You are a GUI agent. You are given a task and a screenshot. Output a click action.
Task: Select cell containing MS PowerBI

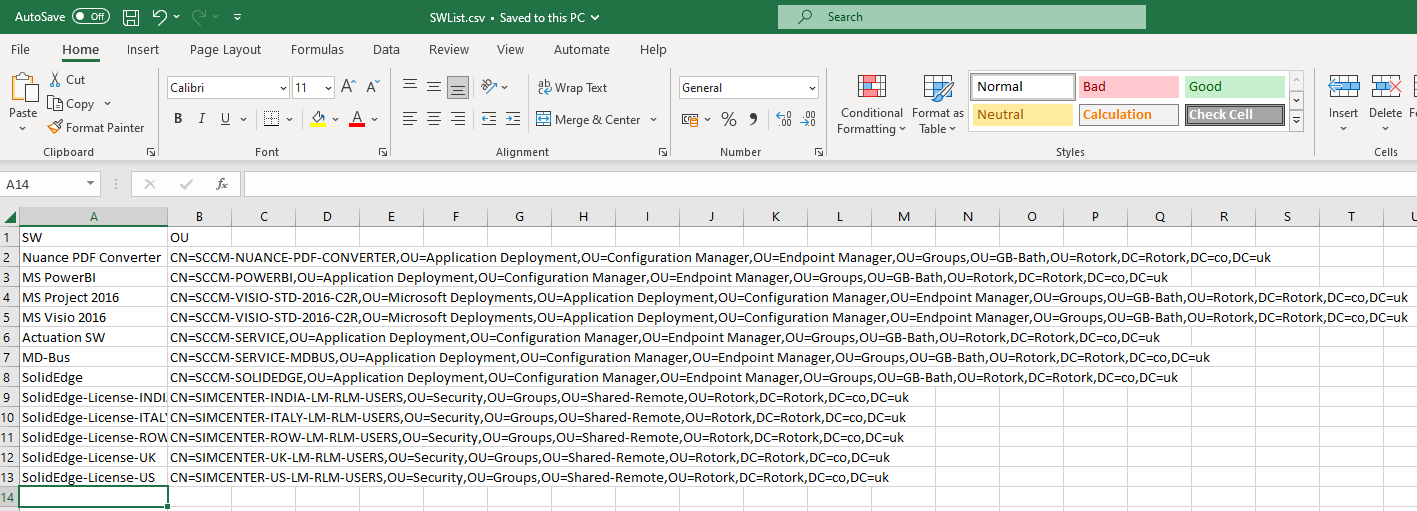coord(93,277)
